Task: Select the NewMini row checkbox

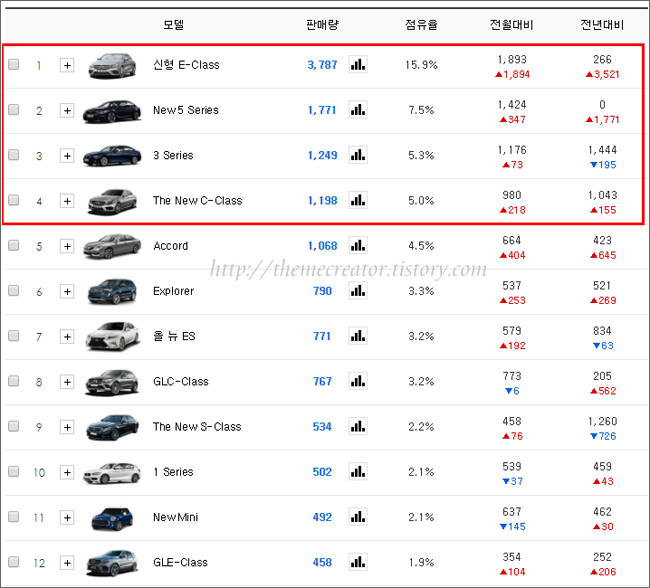Action: [14, 516]
